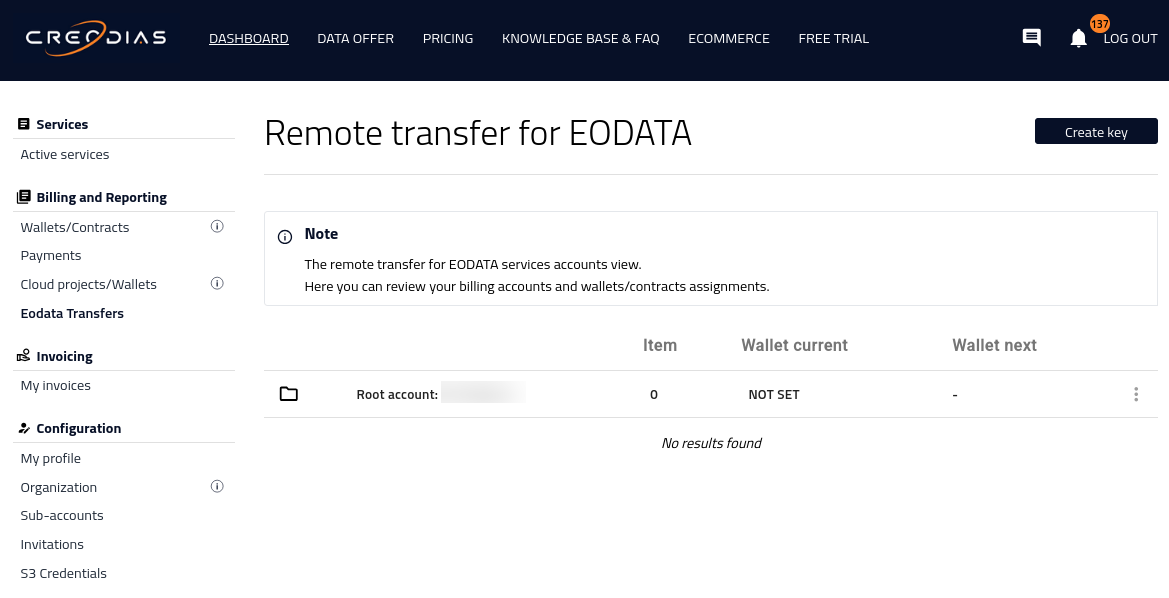
Task: Open Active services in sidebar
Action: [x=65, y=154]
